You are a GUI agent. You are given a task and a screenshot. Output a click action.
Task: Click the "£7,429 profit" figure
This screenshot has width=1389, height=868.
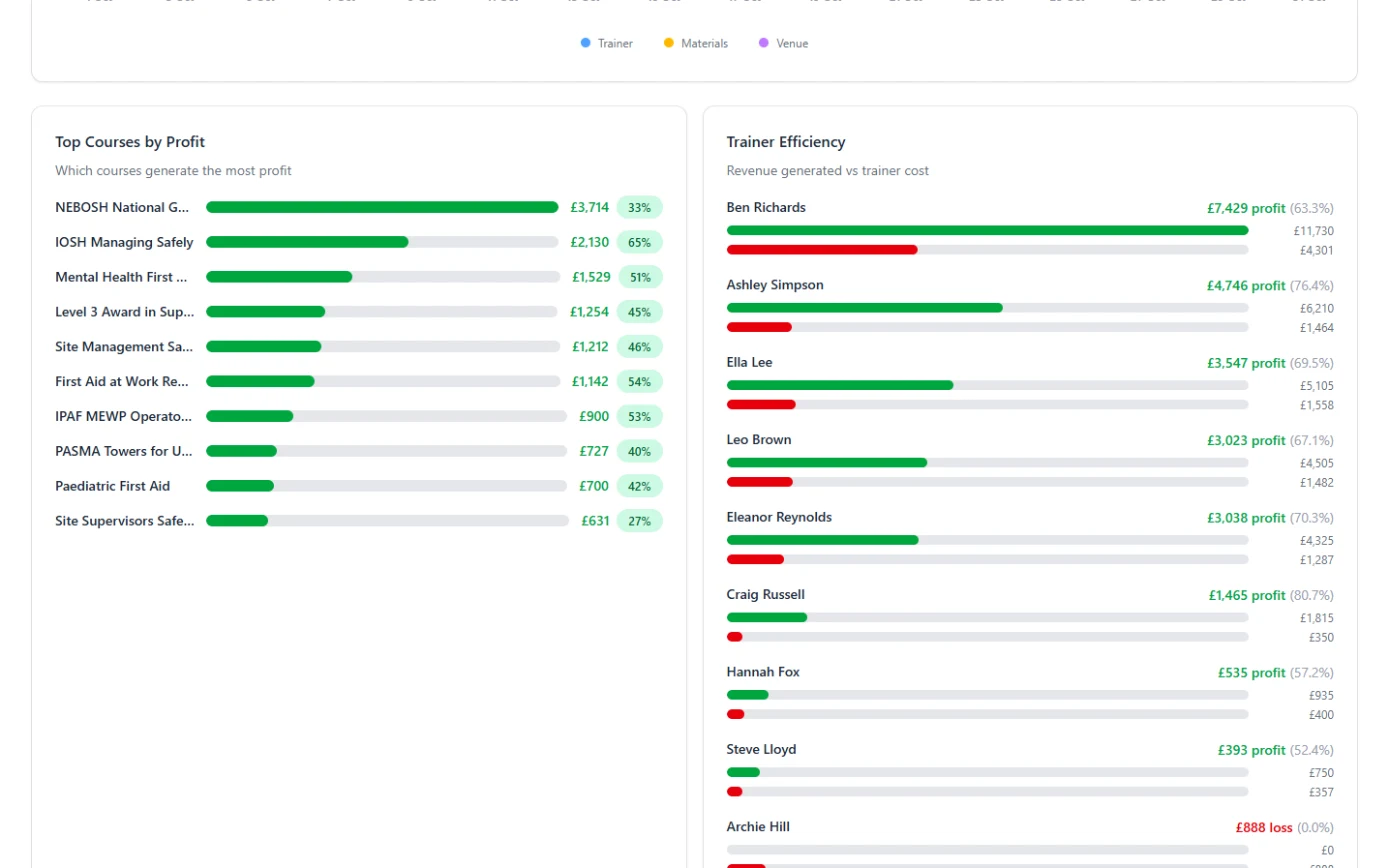tap(1246, 208)
